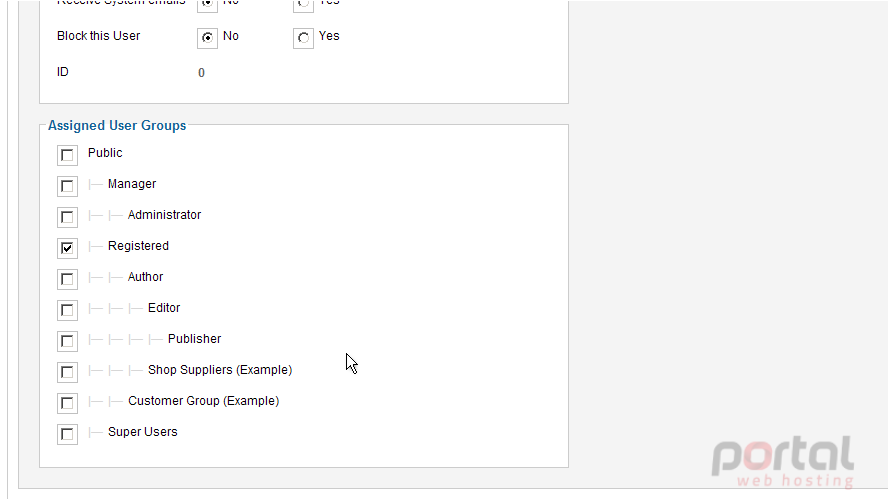889x500 pixels.
Task: Toggle the Editor group checkbox
Action: [67, 310]
